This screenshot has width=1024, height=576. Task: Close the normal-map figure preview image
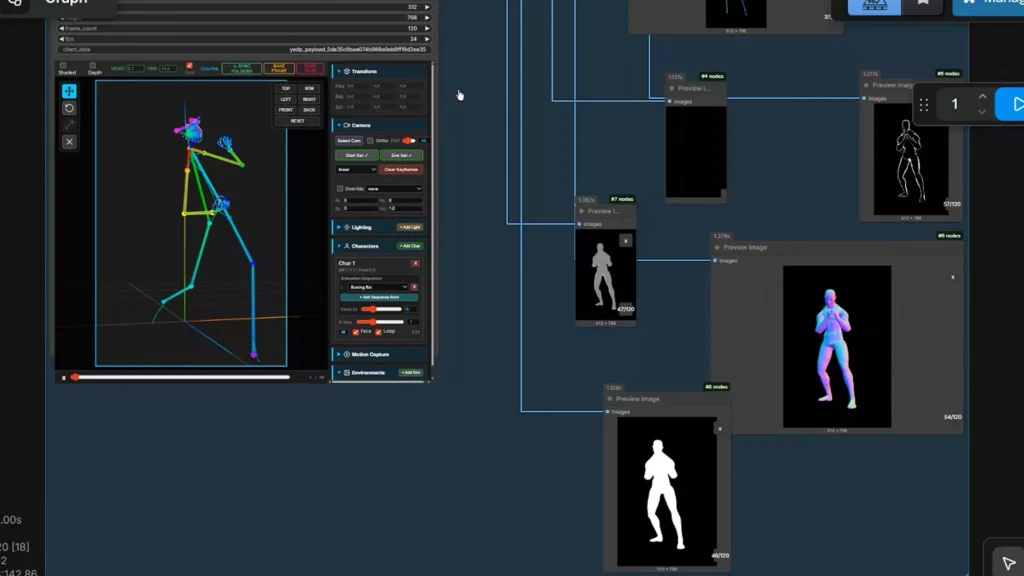click(953, 277)
